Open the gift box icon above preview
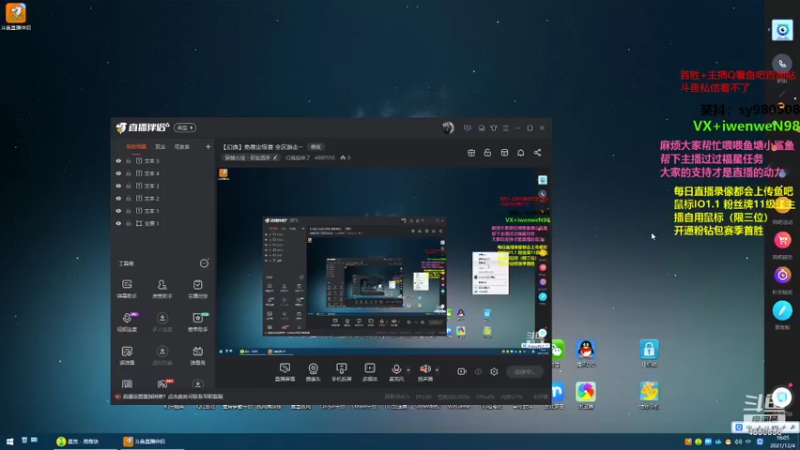The image size is (800, 450). 471,153
